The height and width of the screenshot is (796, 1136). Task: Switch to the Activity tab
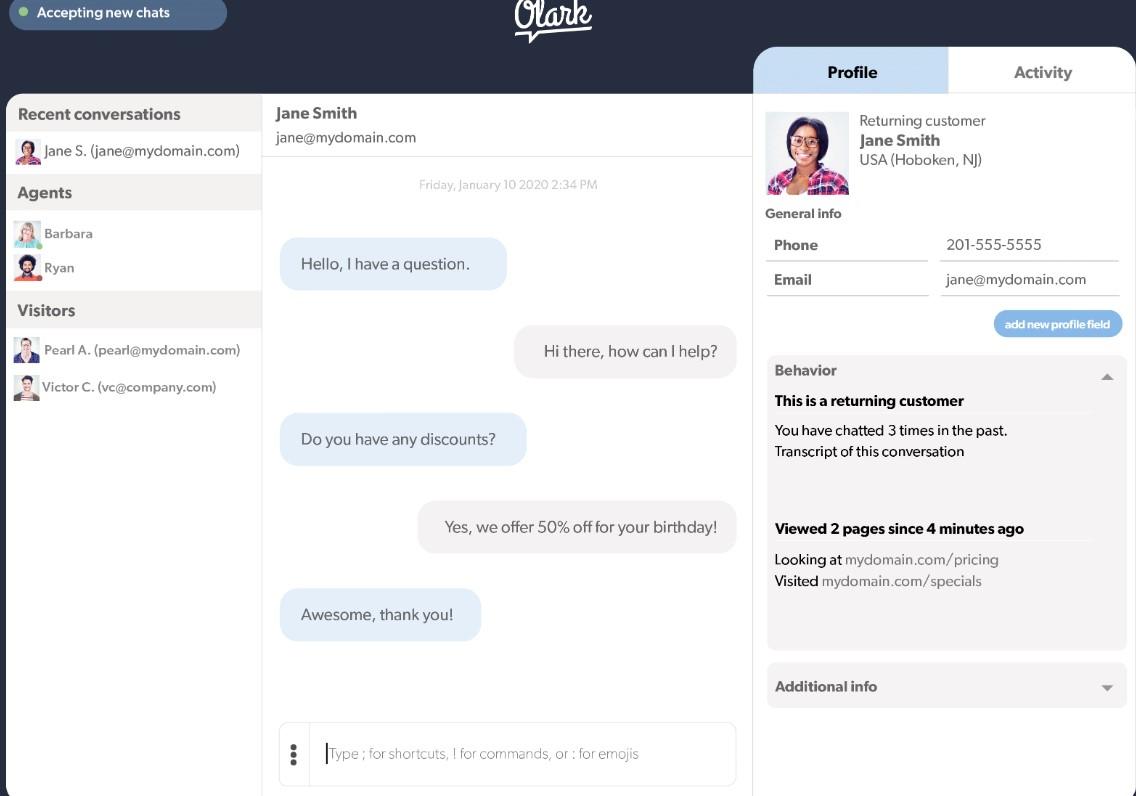[1042, 72]
